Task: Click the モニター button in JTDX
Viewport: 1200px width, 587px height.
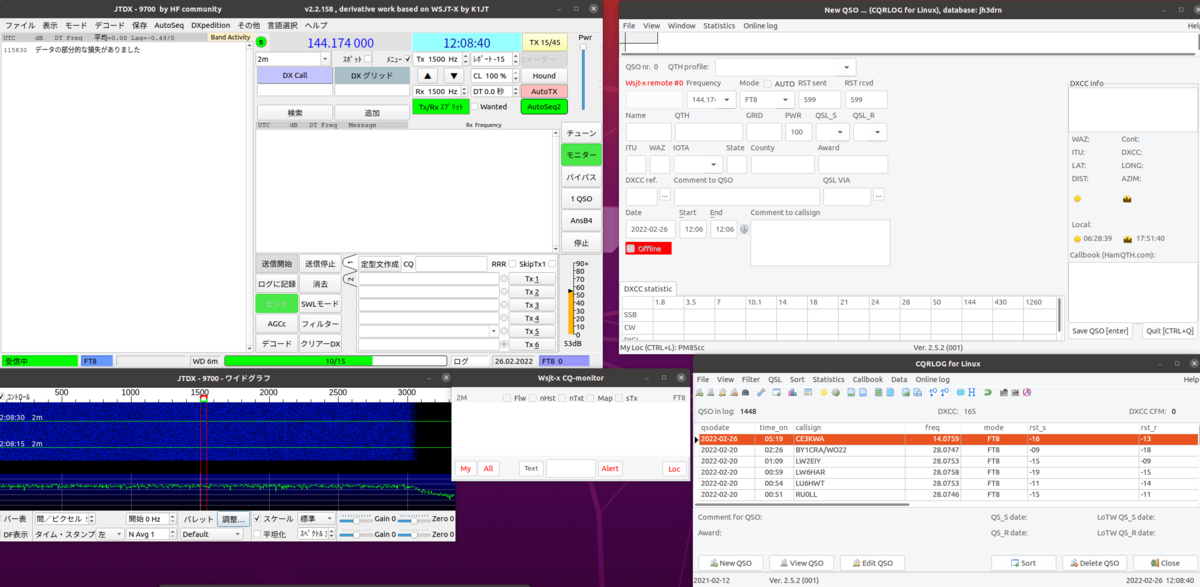Action: click(581, 155)
